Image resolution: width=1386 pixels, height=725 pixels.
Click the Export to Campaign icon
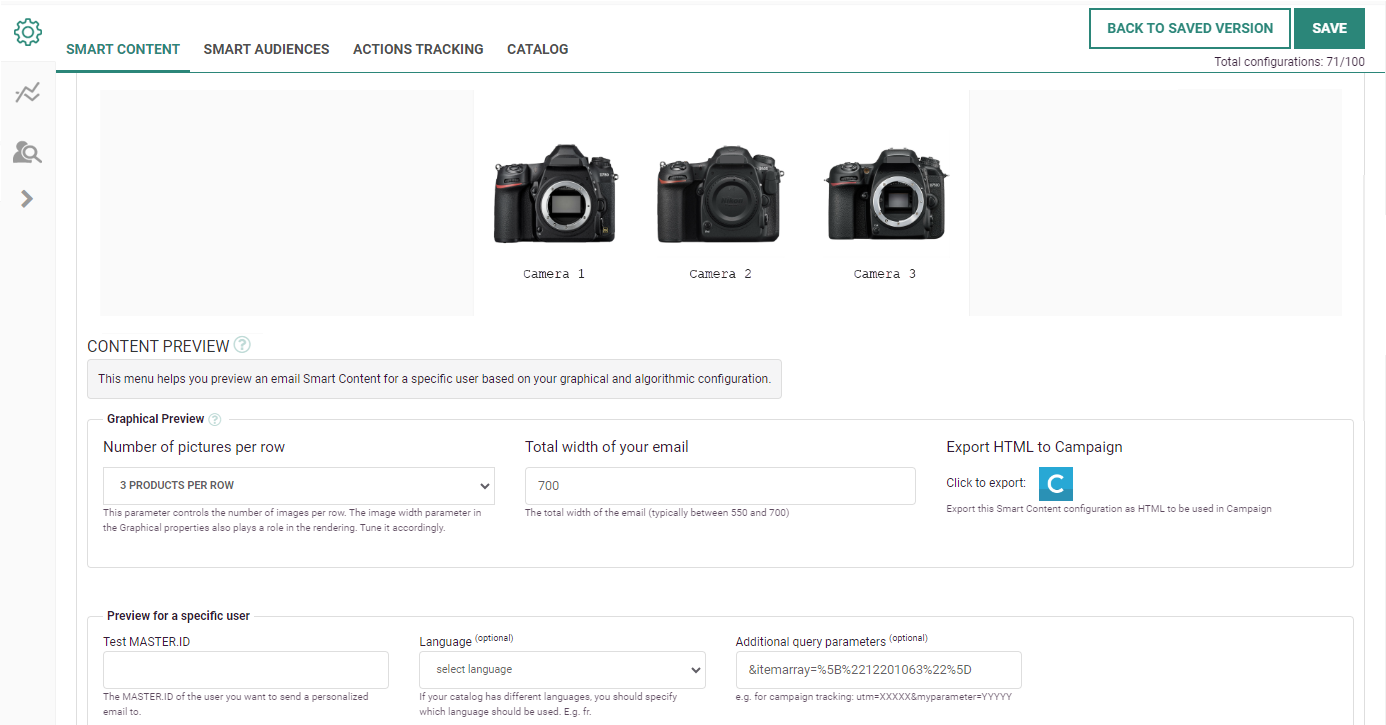(1055, 484)
